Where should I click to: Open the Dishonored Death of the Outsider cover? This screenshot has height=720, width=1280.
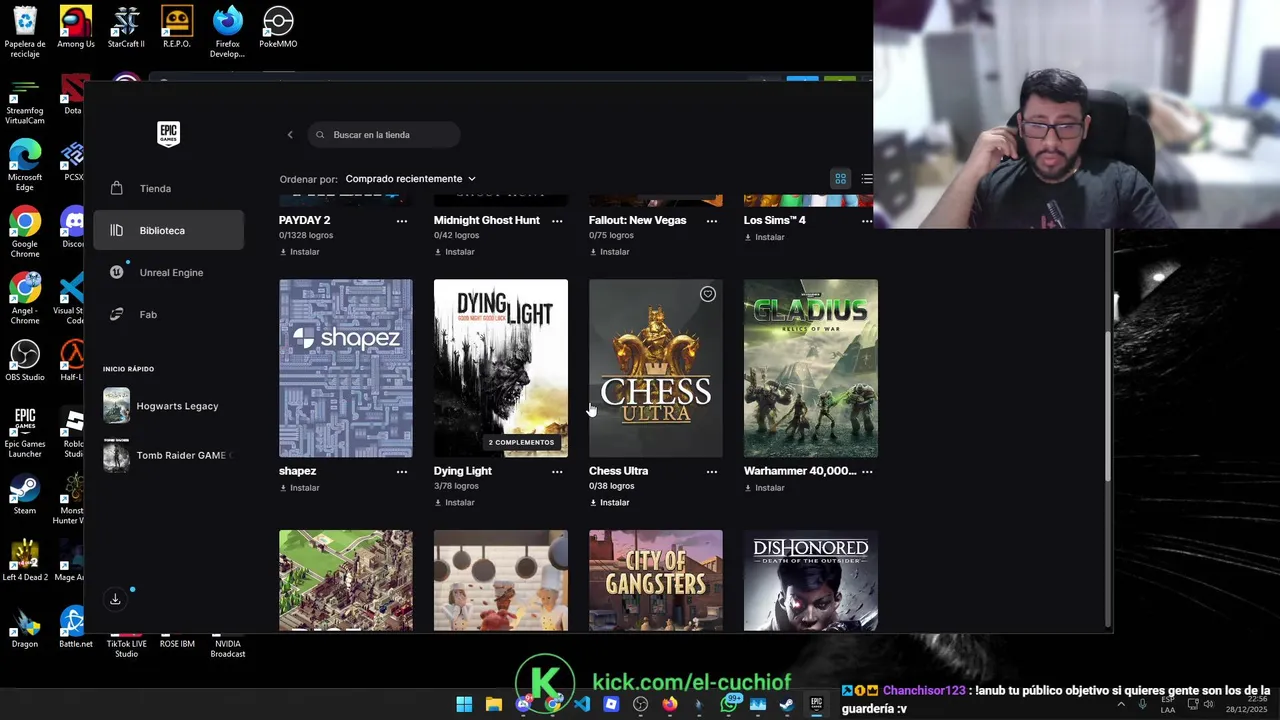pyautogui.click(x=811, y=581)
